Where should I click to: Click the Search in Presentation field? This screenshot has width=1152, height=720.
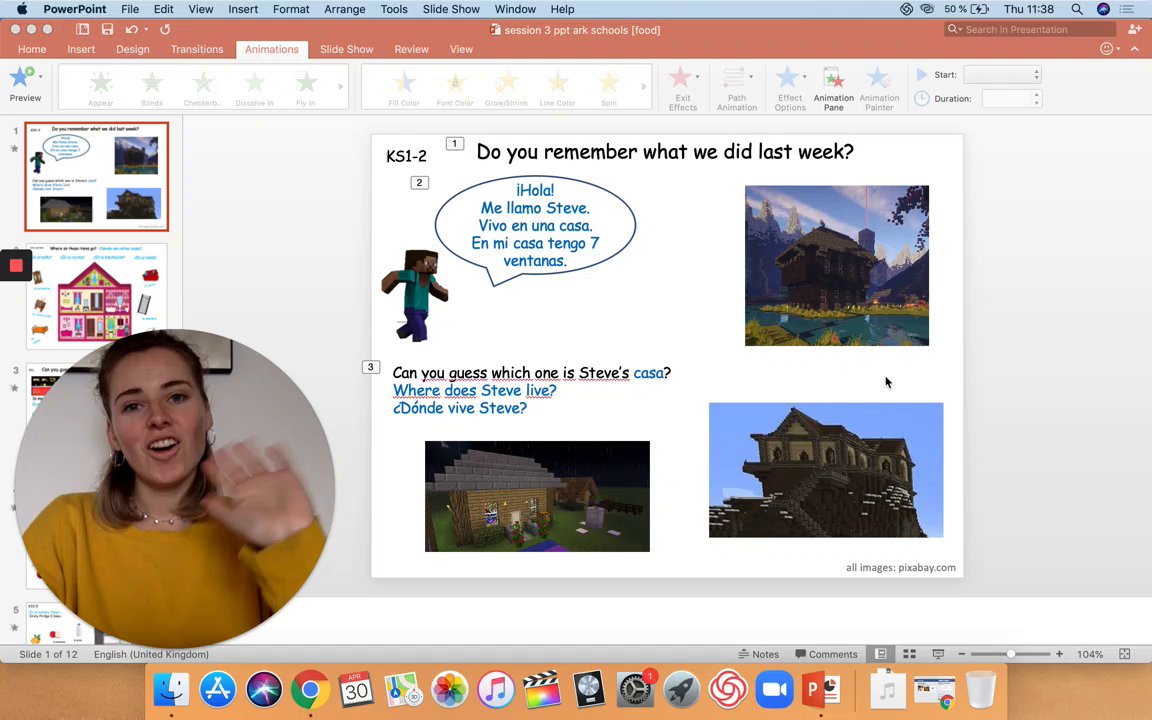[x=1030, y=29]
